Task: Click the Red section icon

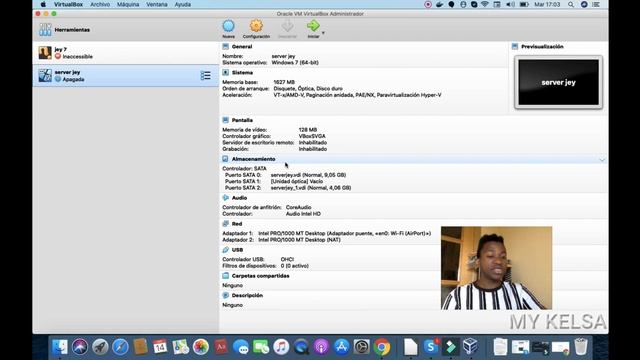Action: click(x=225, y=224)
